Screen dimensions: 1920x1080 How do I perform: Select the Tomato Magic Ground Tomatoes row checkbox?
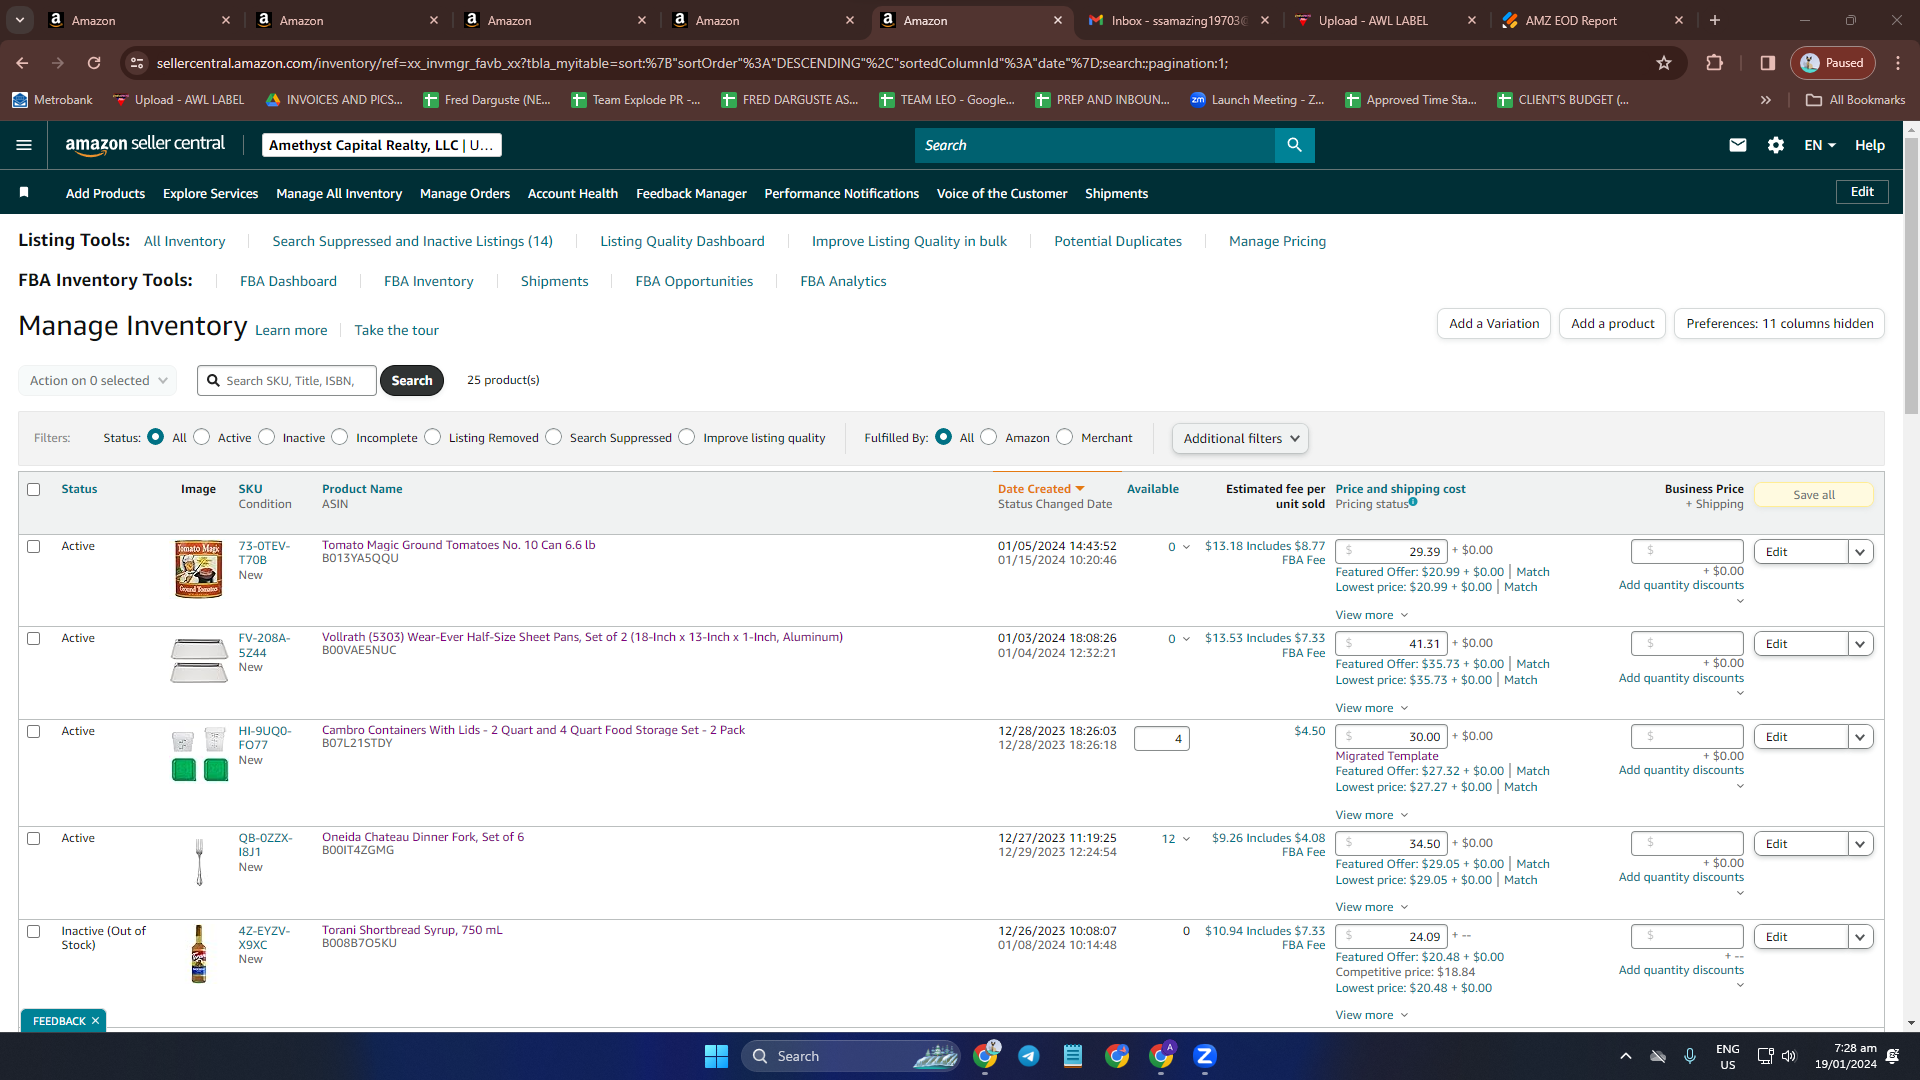[34, 547]
